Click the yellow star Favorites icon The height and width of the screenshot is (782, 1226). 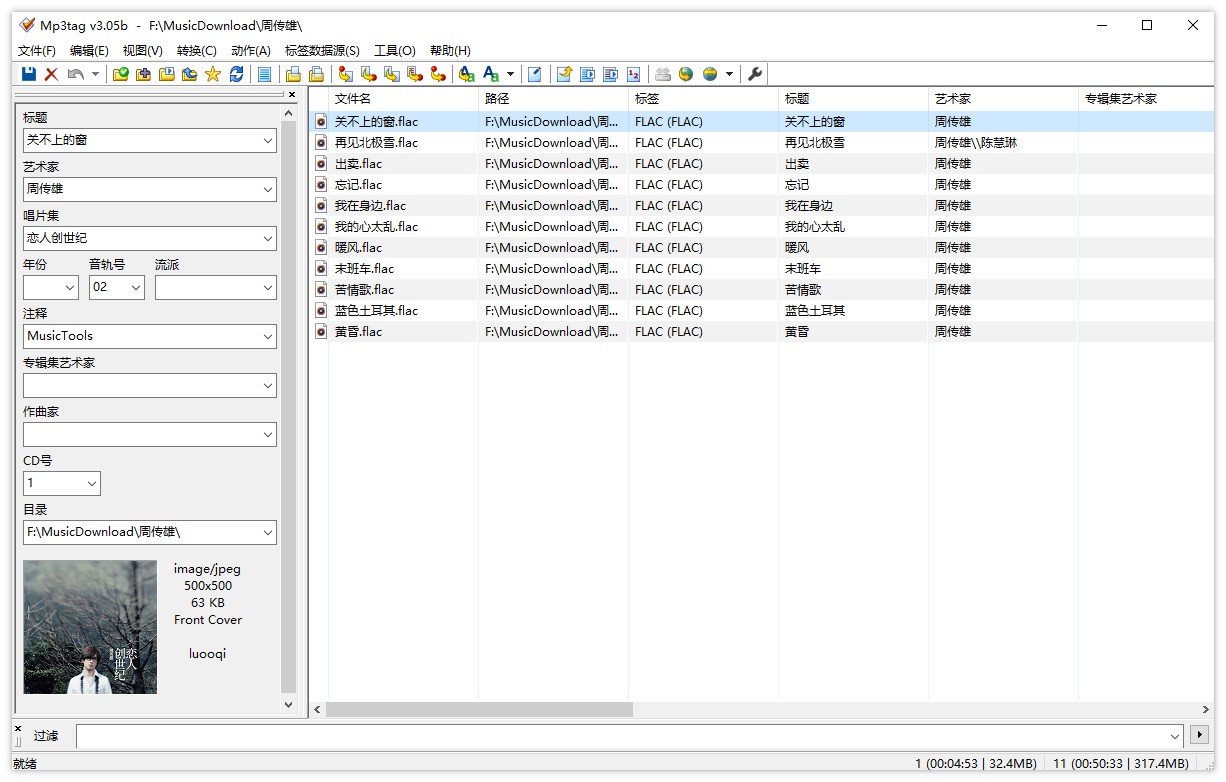point(213,74)
